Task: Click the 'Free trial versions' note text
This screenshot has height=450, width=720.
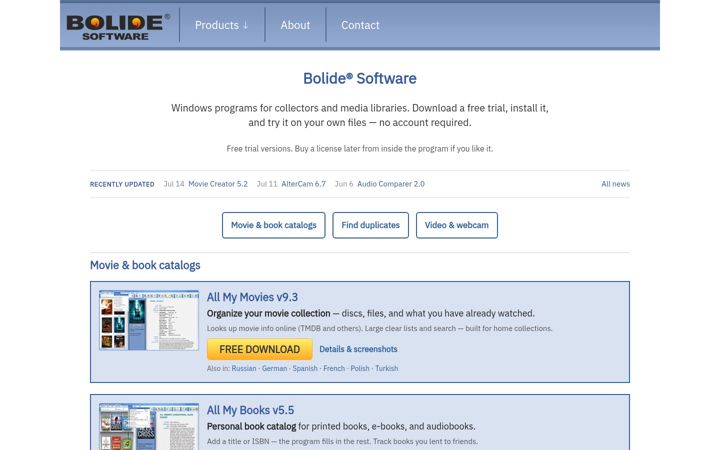Action: point(360,148)
